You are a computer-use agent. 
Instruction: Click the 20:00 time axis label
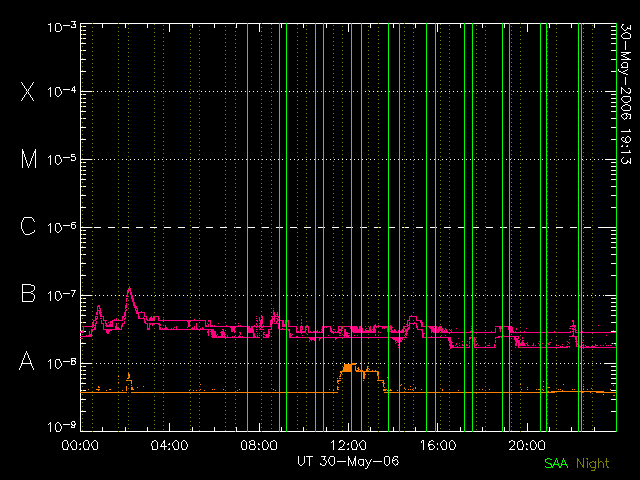click(x=527, y=444)
